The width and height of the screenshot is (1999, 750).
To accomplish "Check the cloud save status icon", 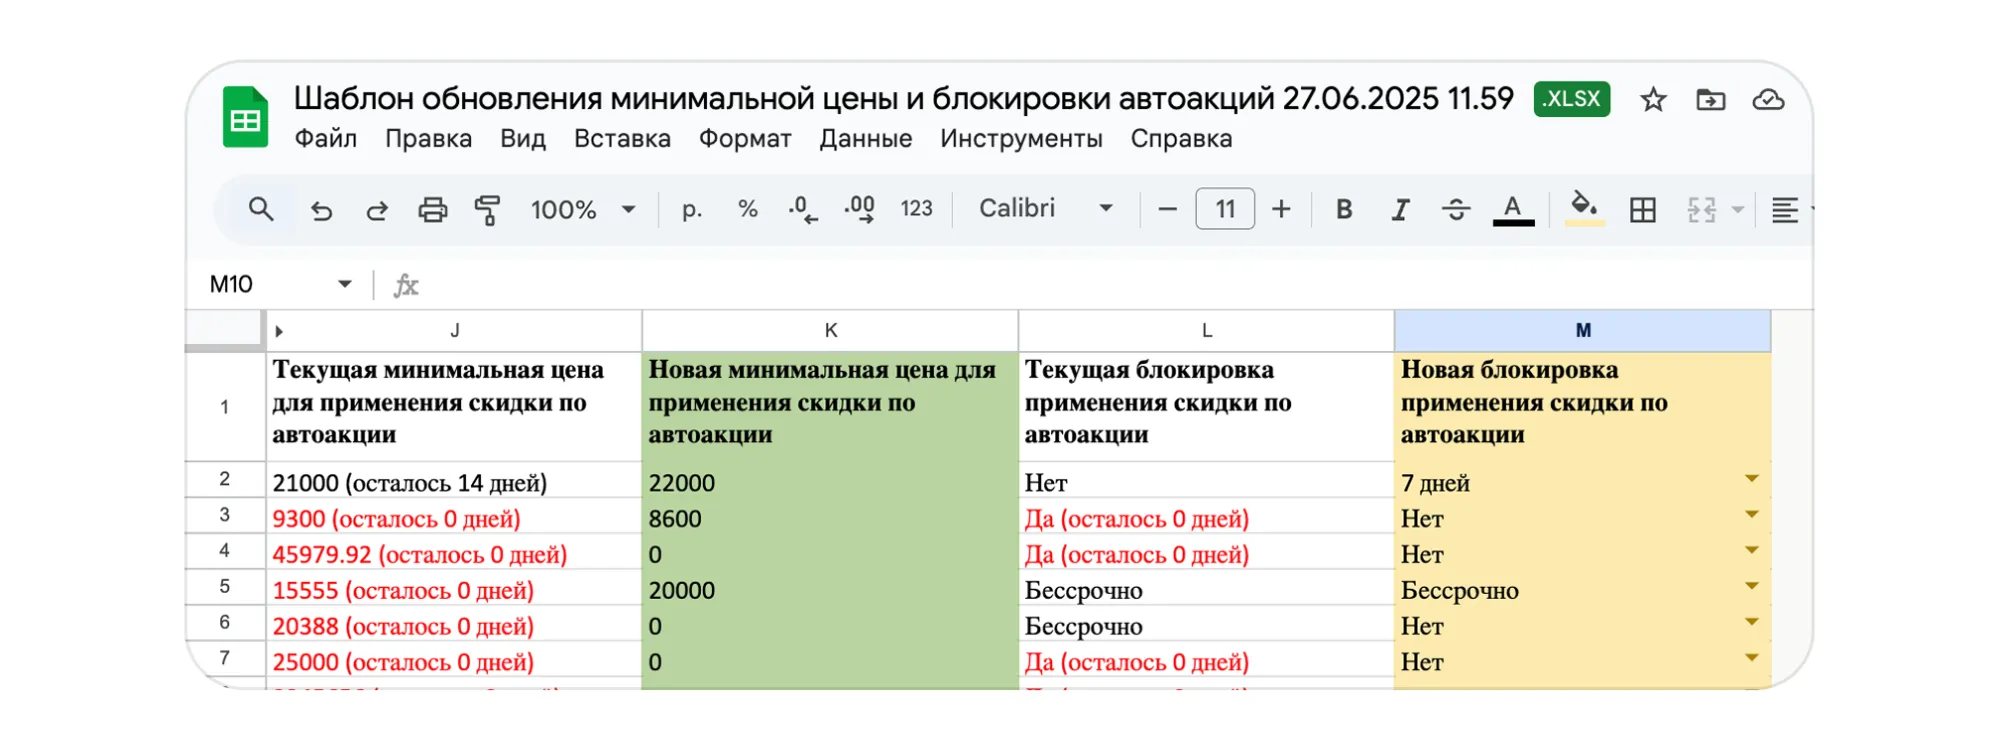I will pyautogui.click(x=1768, y=100).
